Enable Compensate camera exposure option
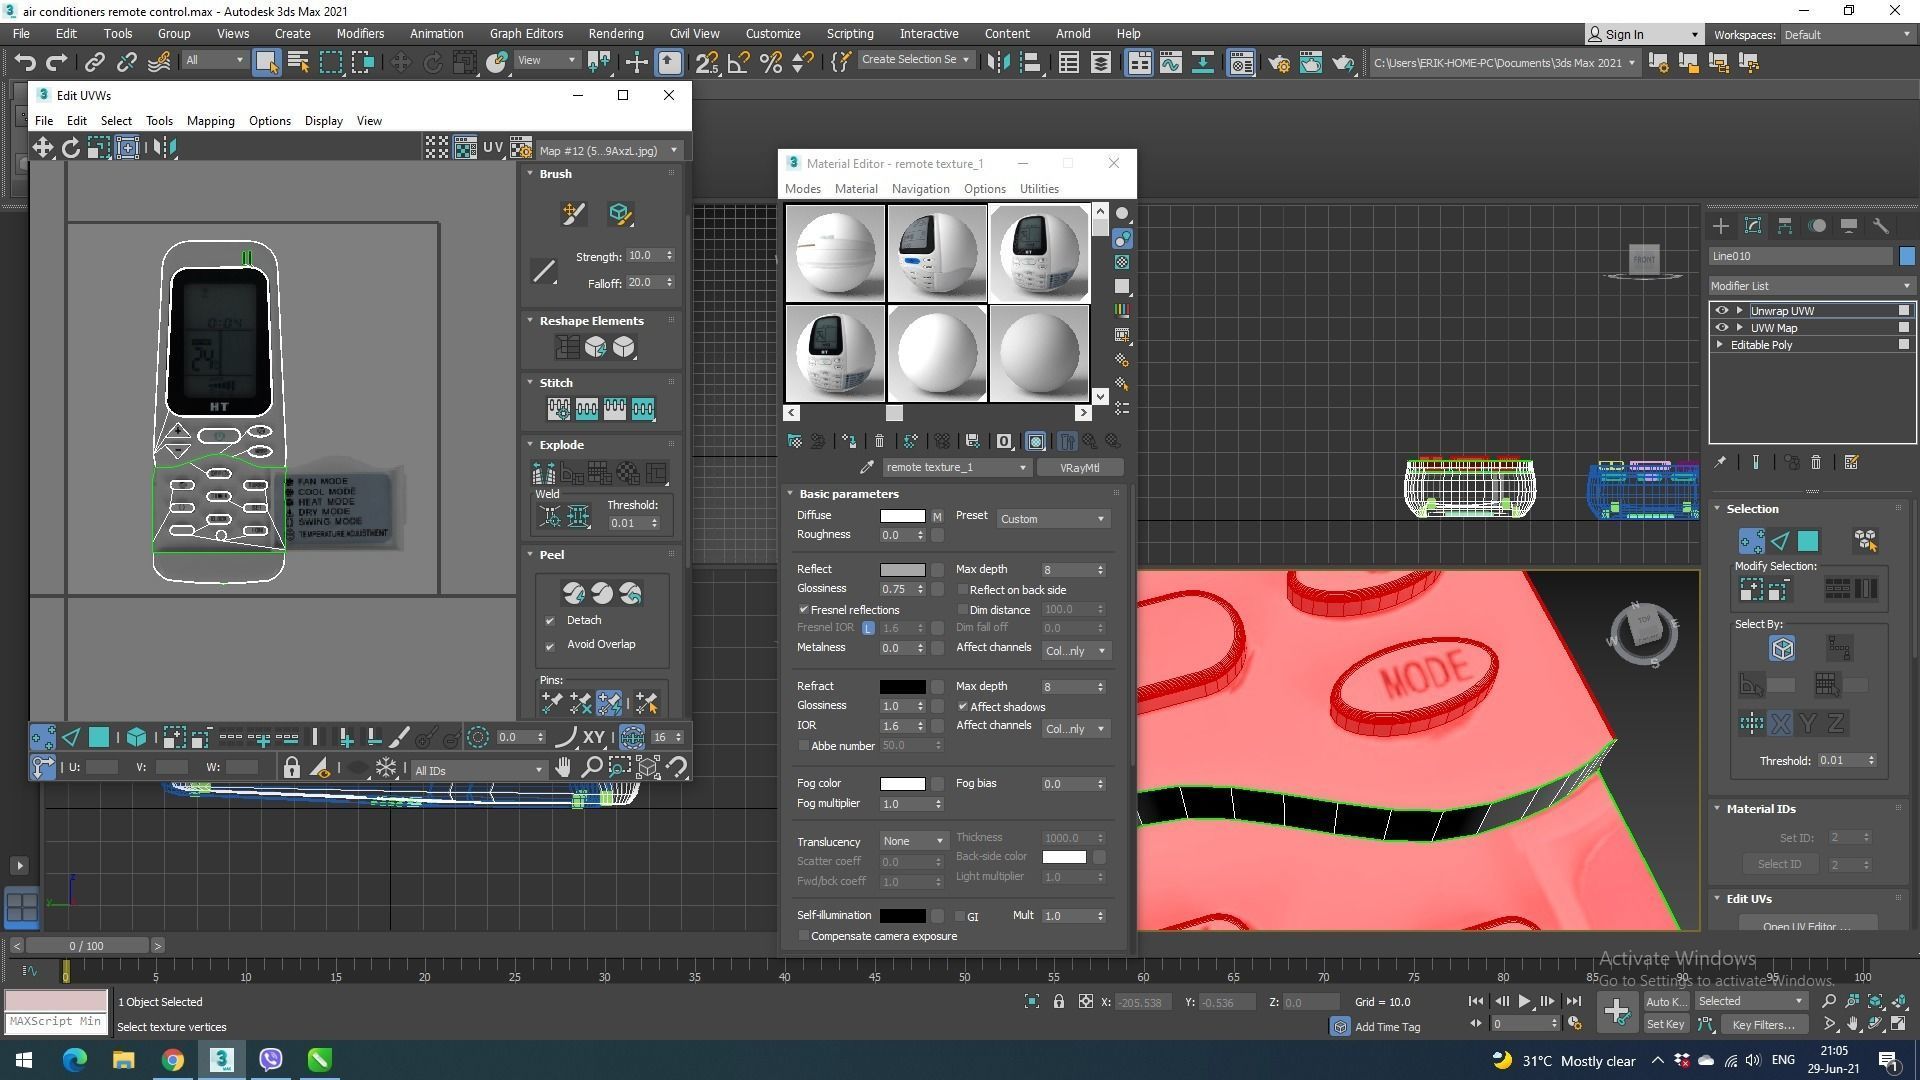Screen dimensions: 1920x1080 pyautogui.click(x=804, y=935)
